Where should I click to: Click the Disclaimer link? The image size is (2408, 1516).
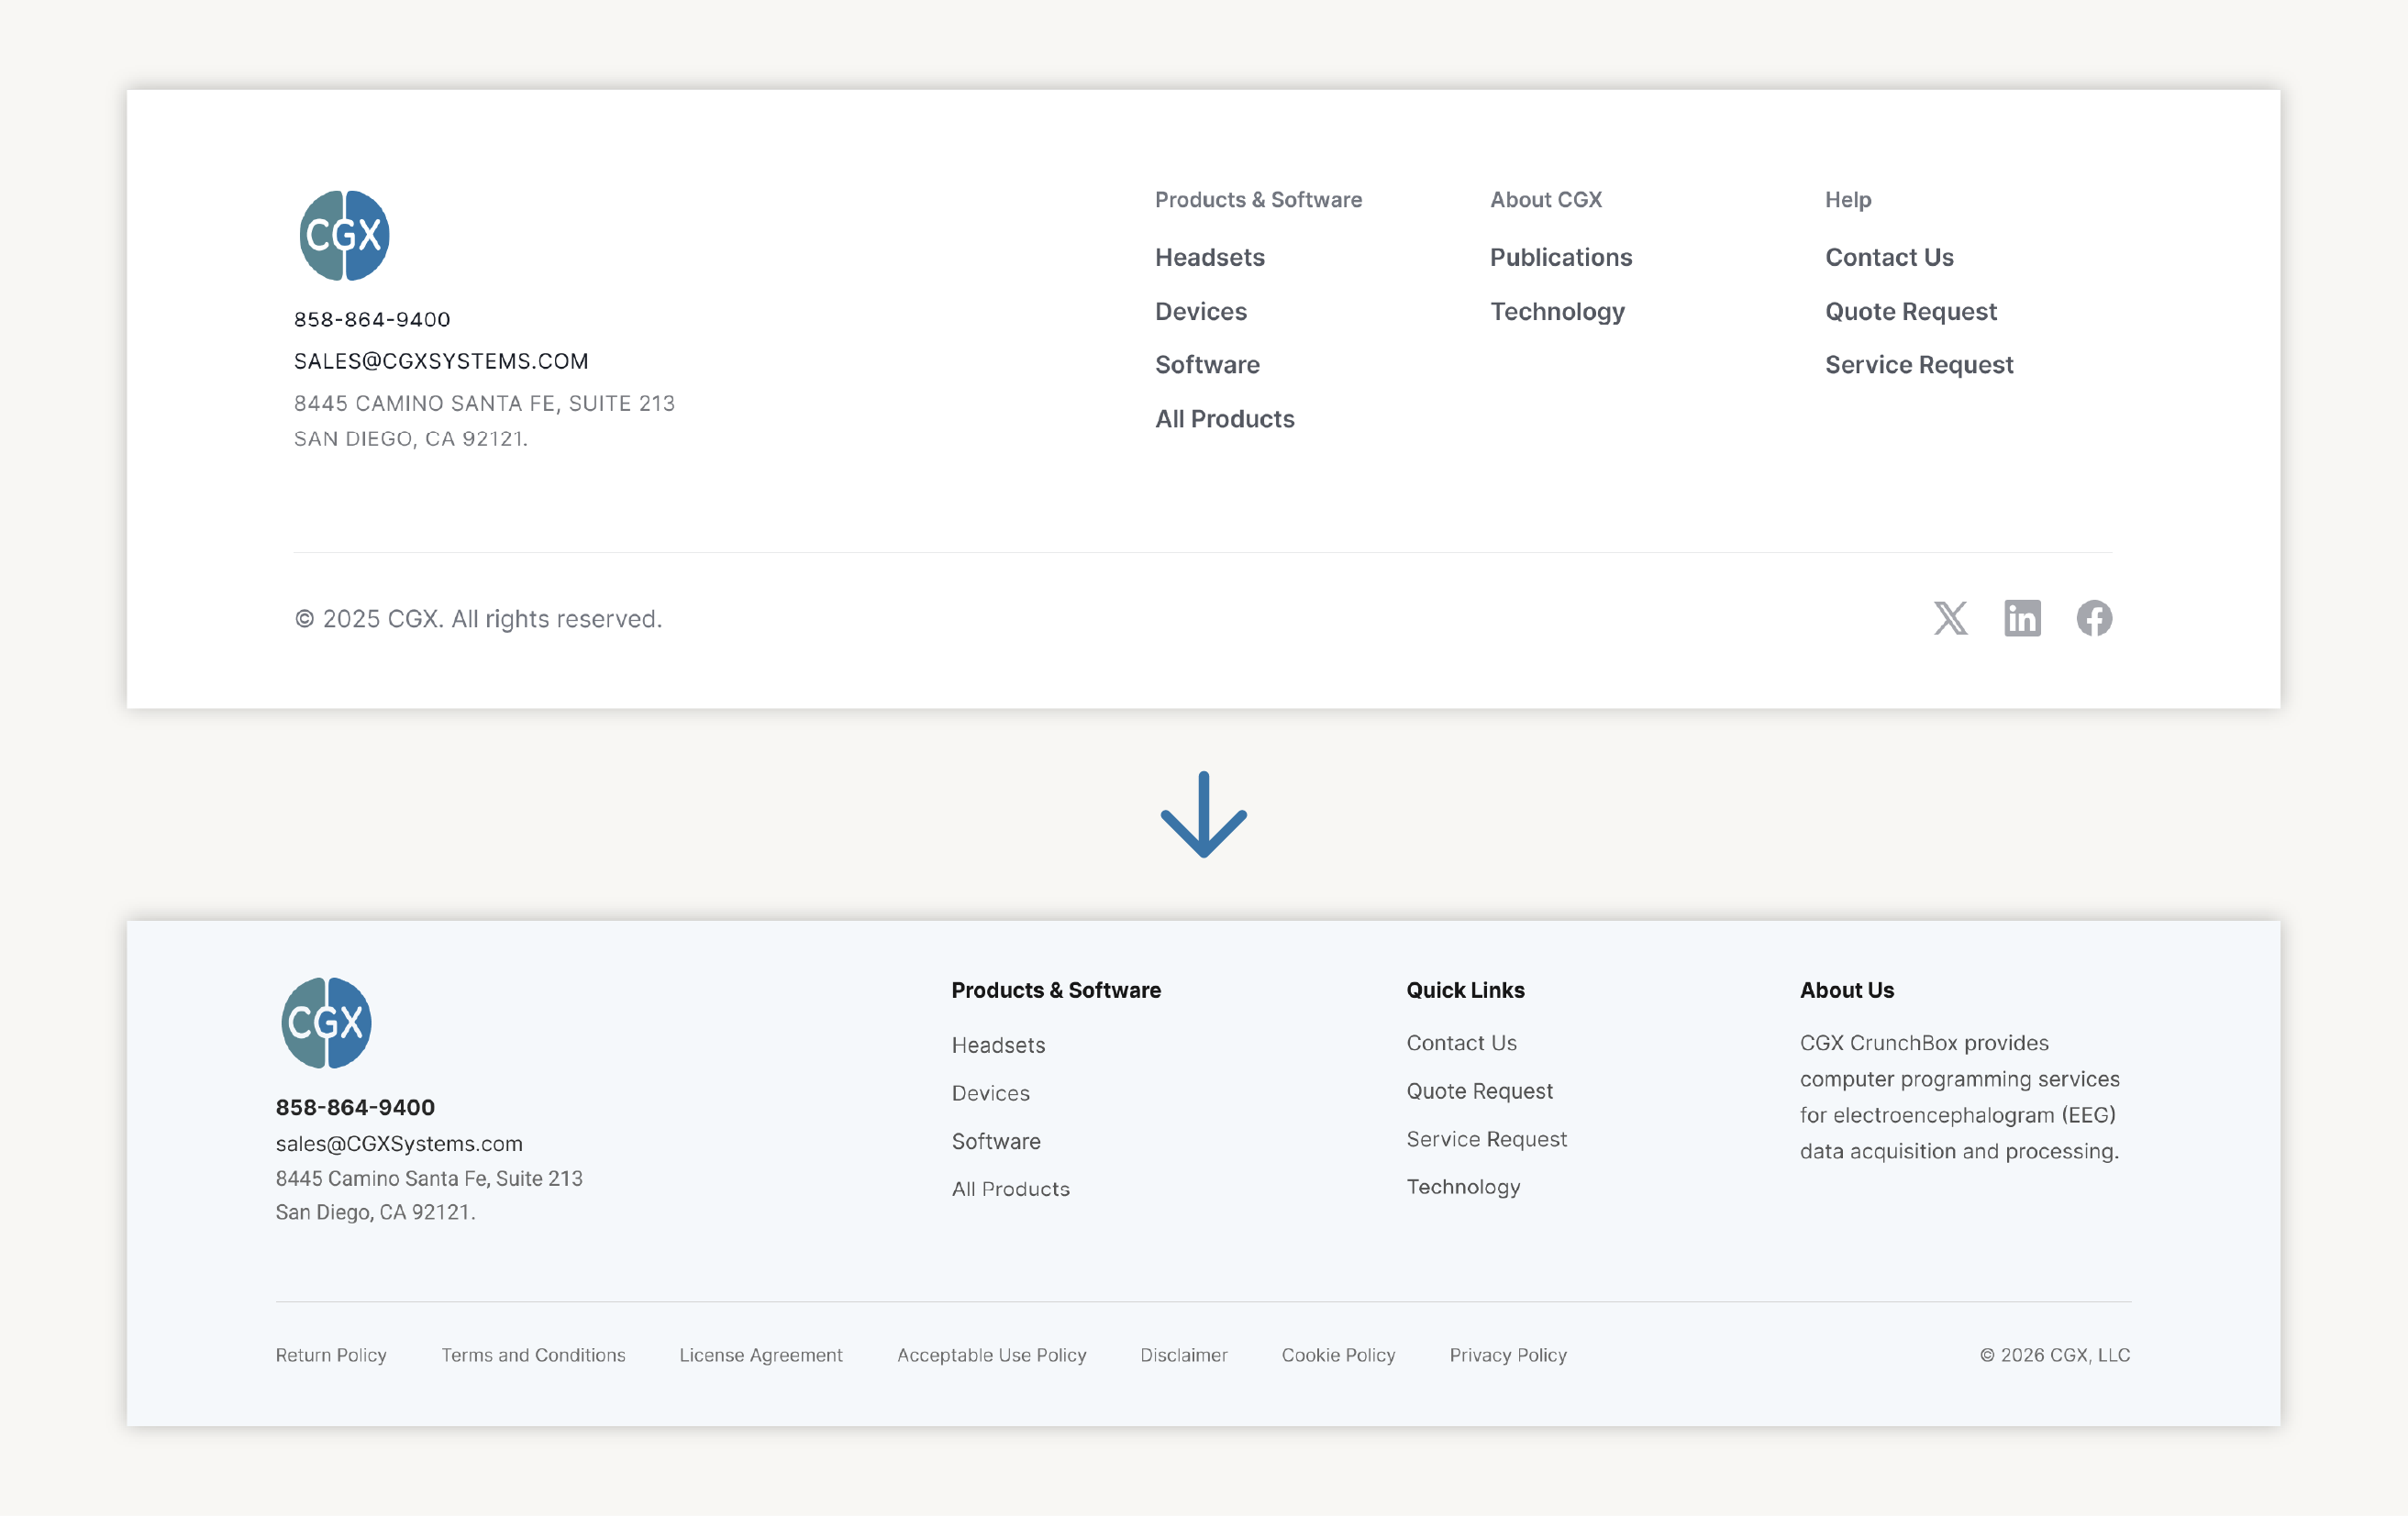pos(1183,1355)
